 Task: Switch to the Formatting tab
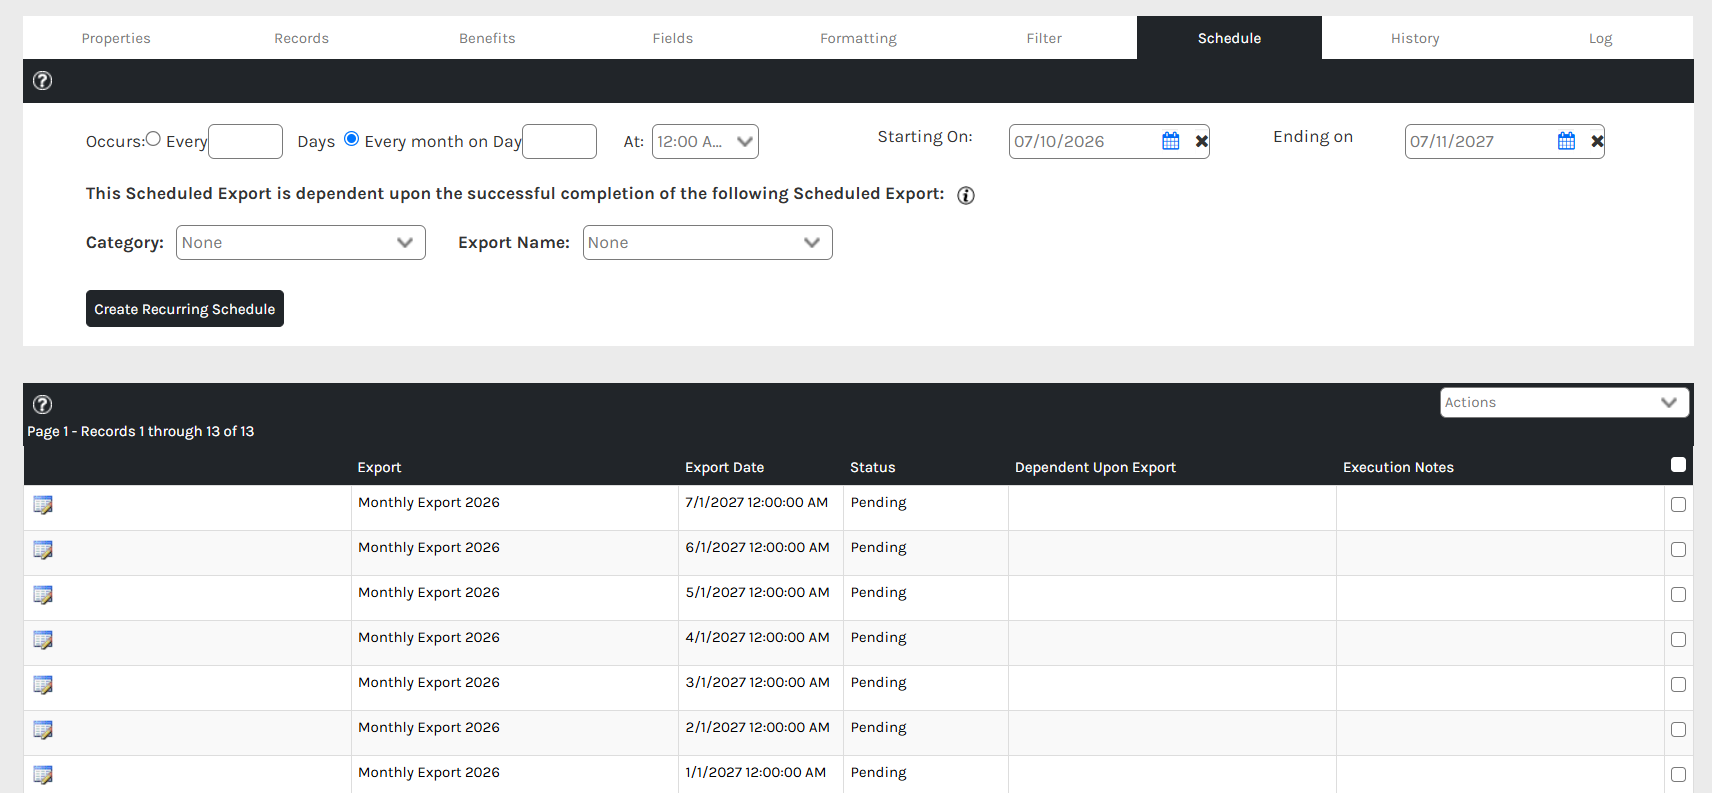pyautogui.click(x=858, y=38)
